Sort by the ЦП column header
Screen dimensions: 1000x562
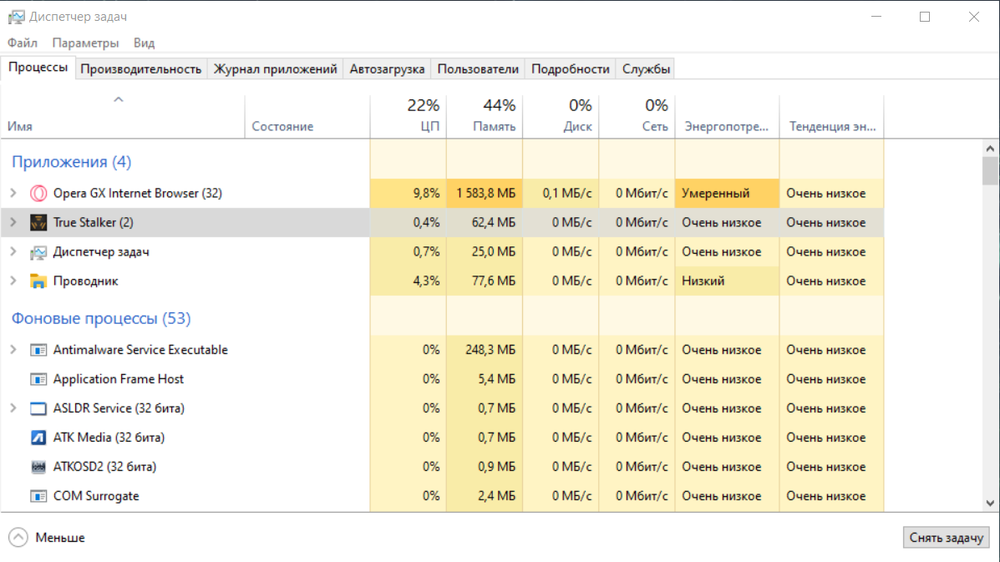click(408, 116)
